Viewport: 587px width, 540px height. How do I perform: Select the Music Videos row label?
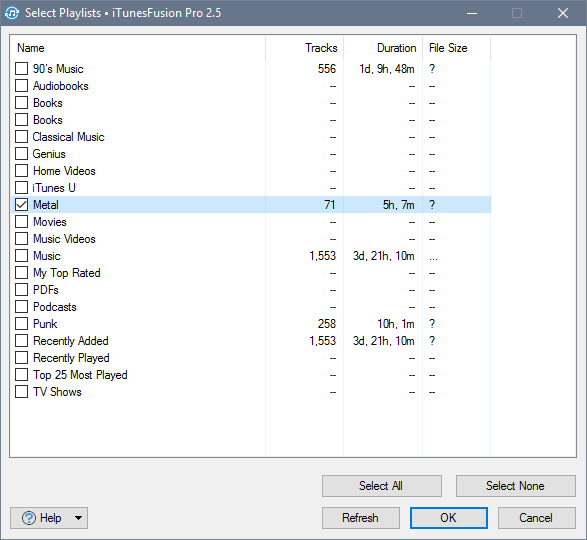pyautogui.click(x=64, y=239)
